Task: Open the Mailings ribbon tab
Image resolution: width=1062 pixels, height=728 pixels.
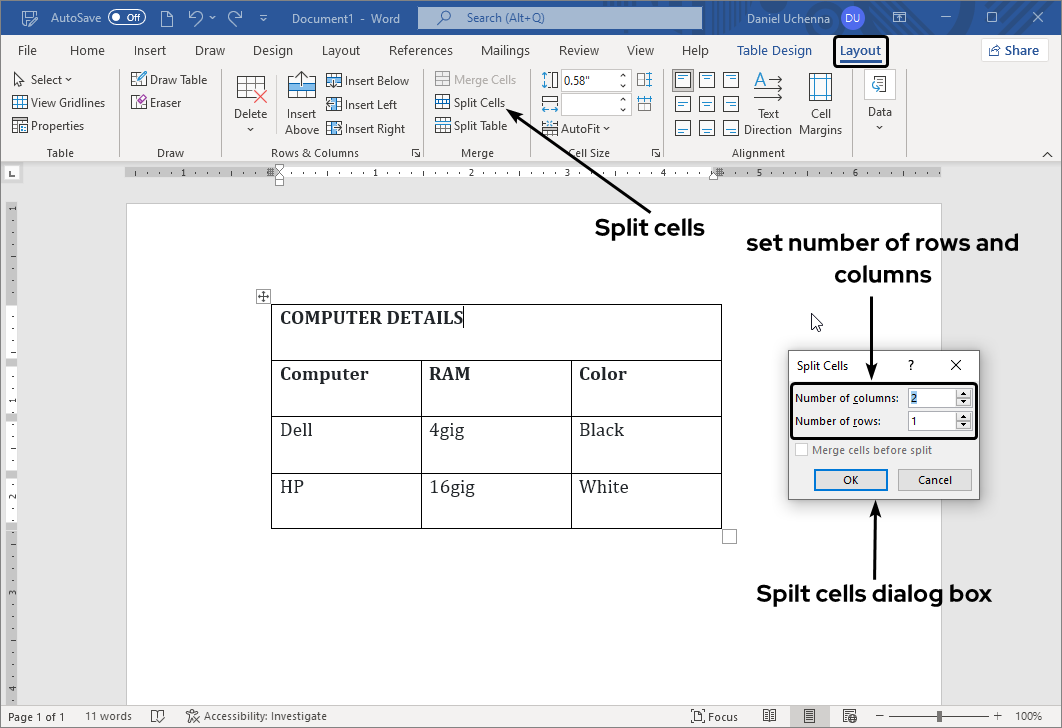Action: coord(505,50)
